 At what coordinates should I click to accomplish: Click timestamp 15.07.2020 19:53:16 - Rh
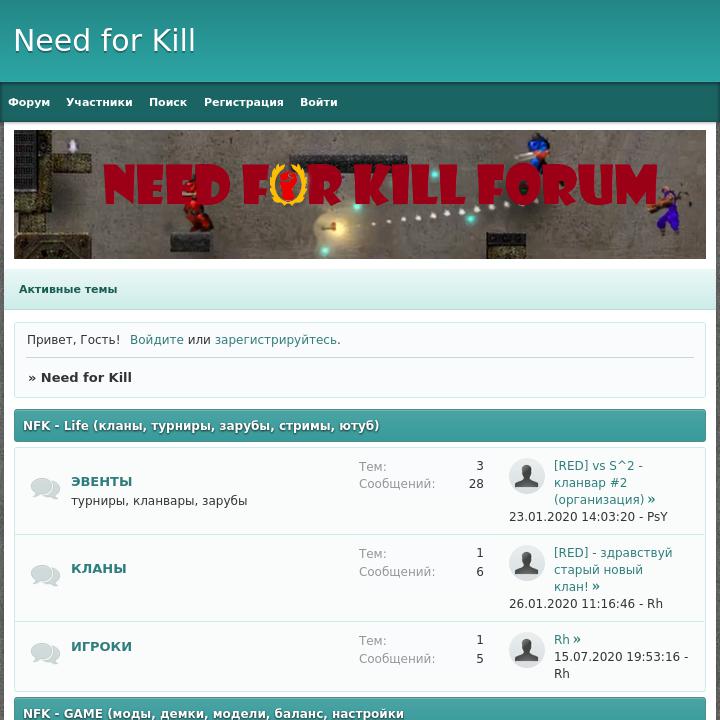[x=621, y=665]
